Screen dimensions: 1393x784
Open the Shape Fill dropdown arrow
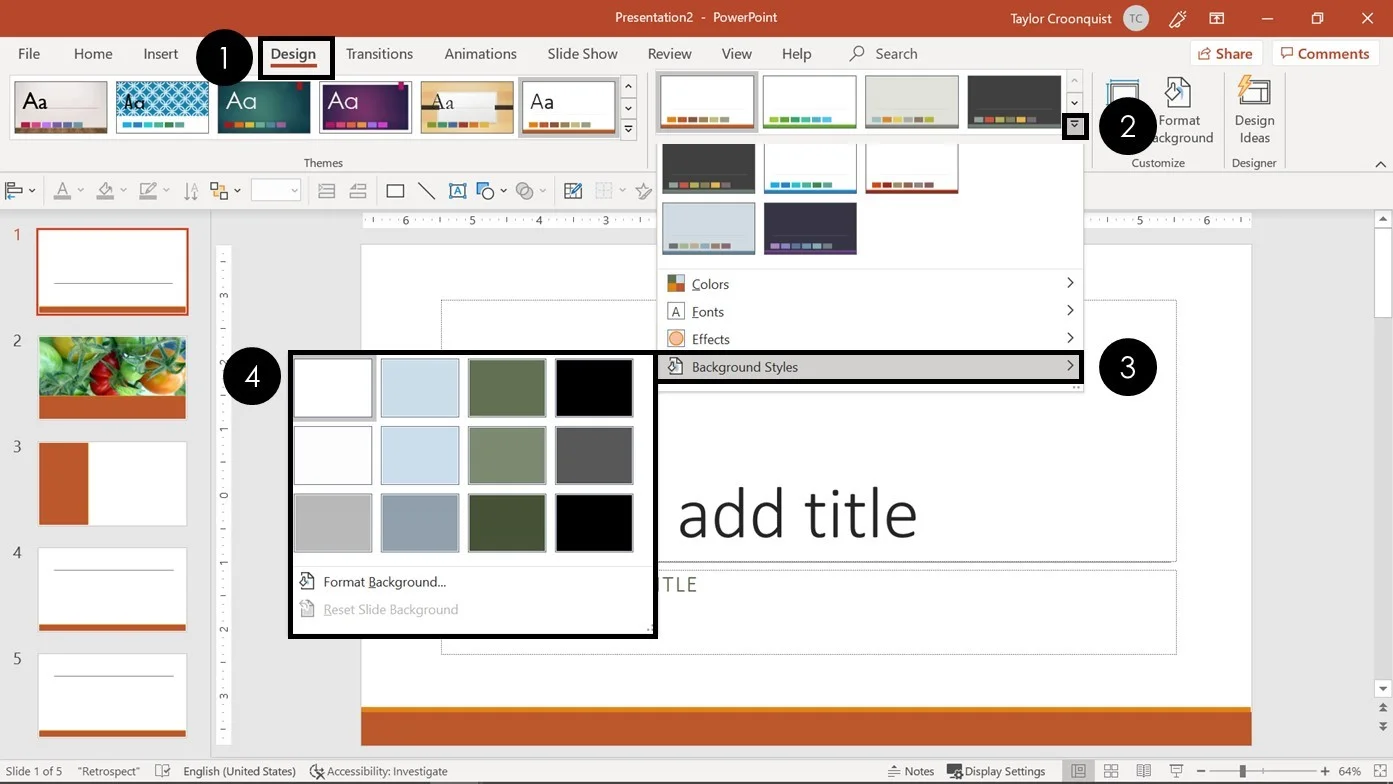123,190
